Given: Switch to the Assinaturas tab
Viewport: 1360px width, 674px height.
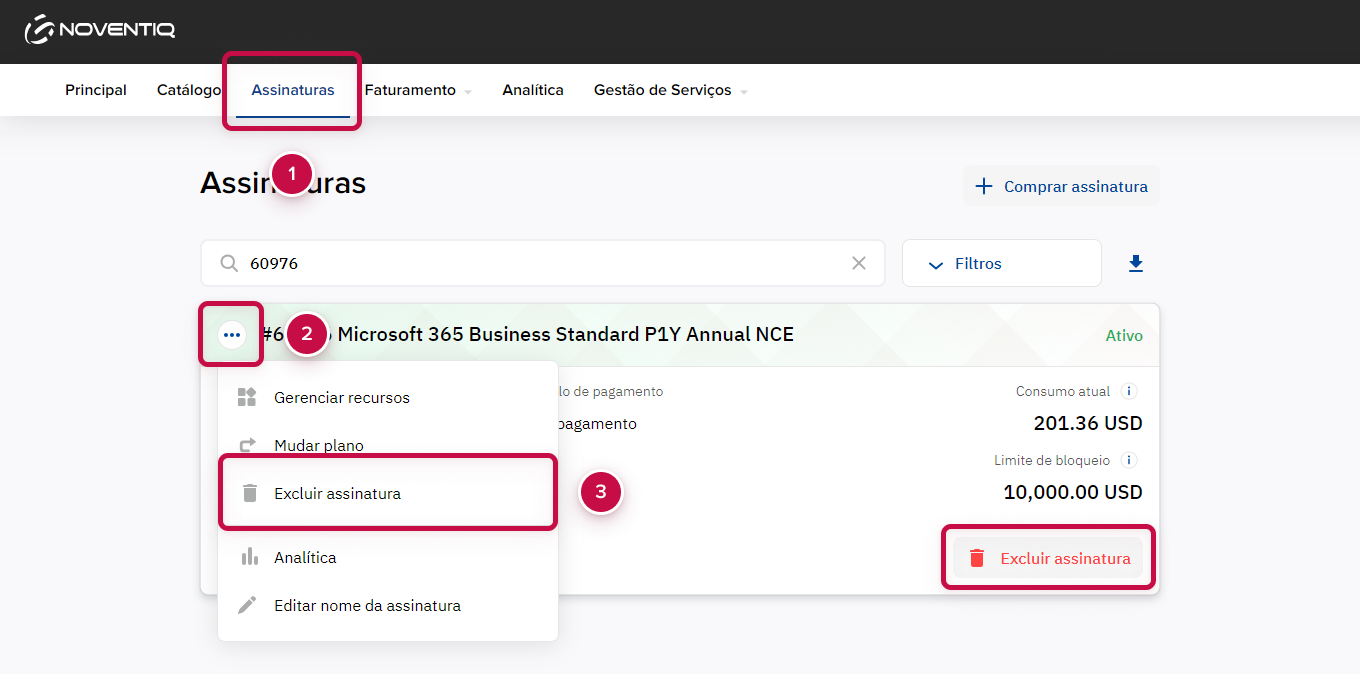Looking at the screenshot, I should 293,90.
